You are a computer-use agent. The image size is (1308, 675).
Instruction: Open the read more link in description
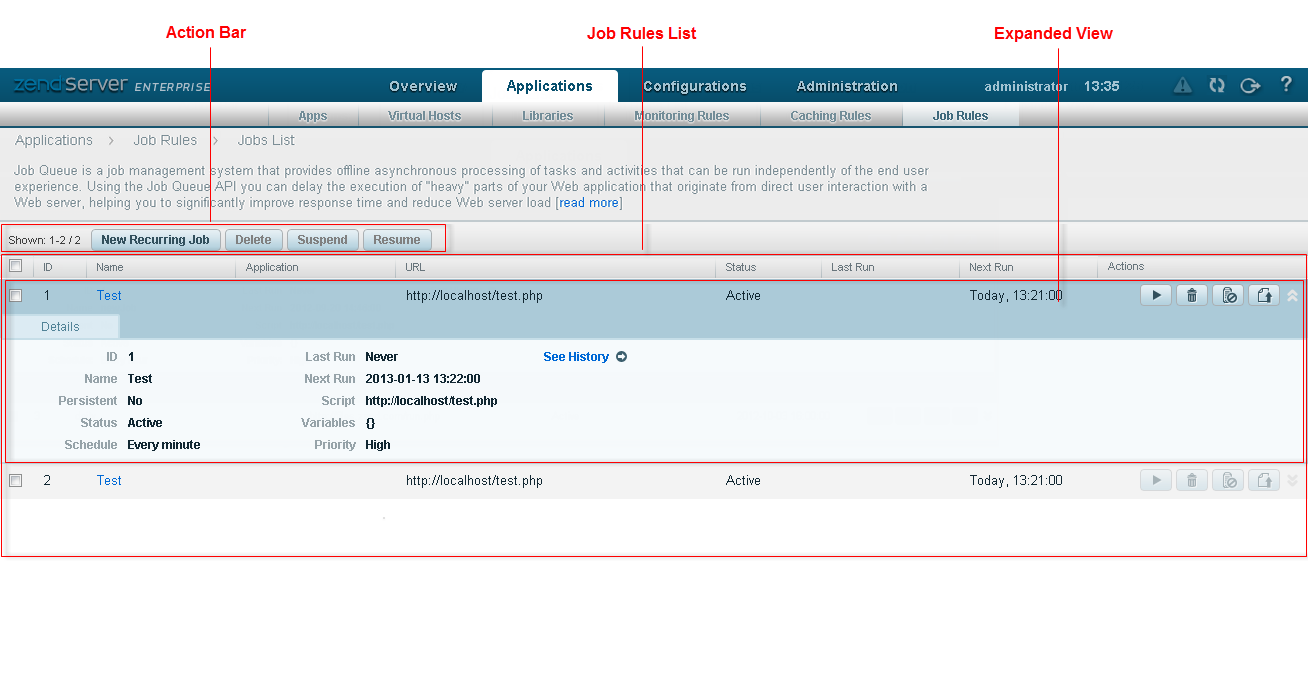pyautogui.click(x=589, y=203)
